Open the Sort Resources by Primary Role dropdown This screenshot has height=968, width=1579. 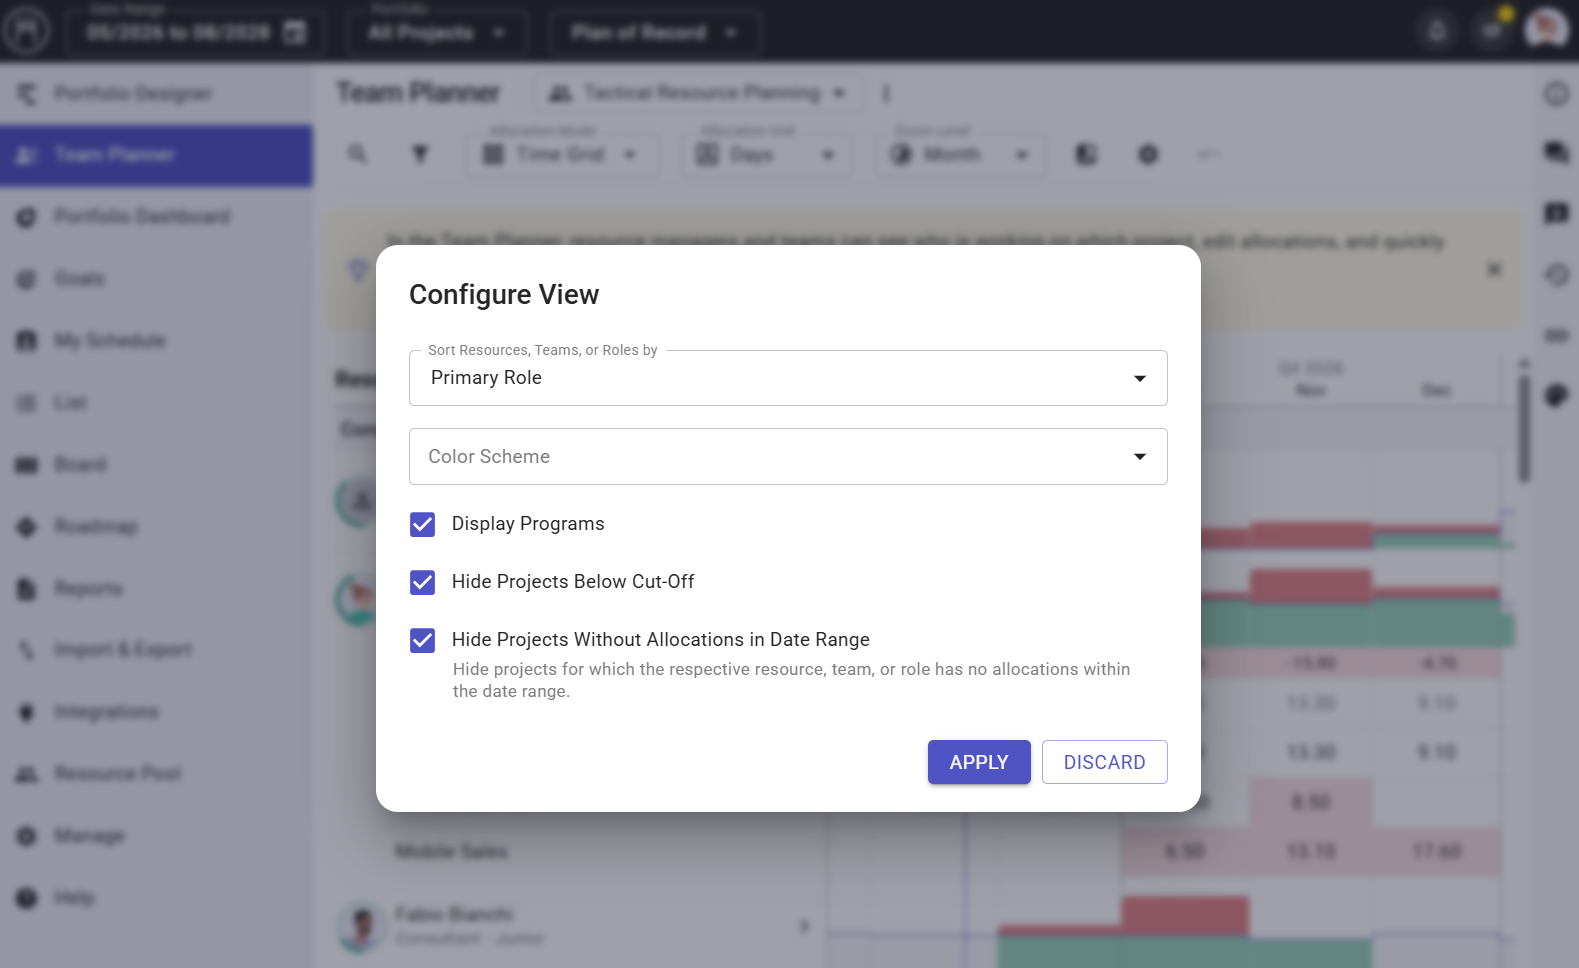click(788, 378)
